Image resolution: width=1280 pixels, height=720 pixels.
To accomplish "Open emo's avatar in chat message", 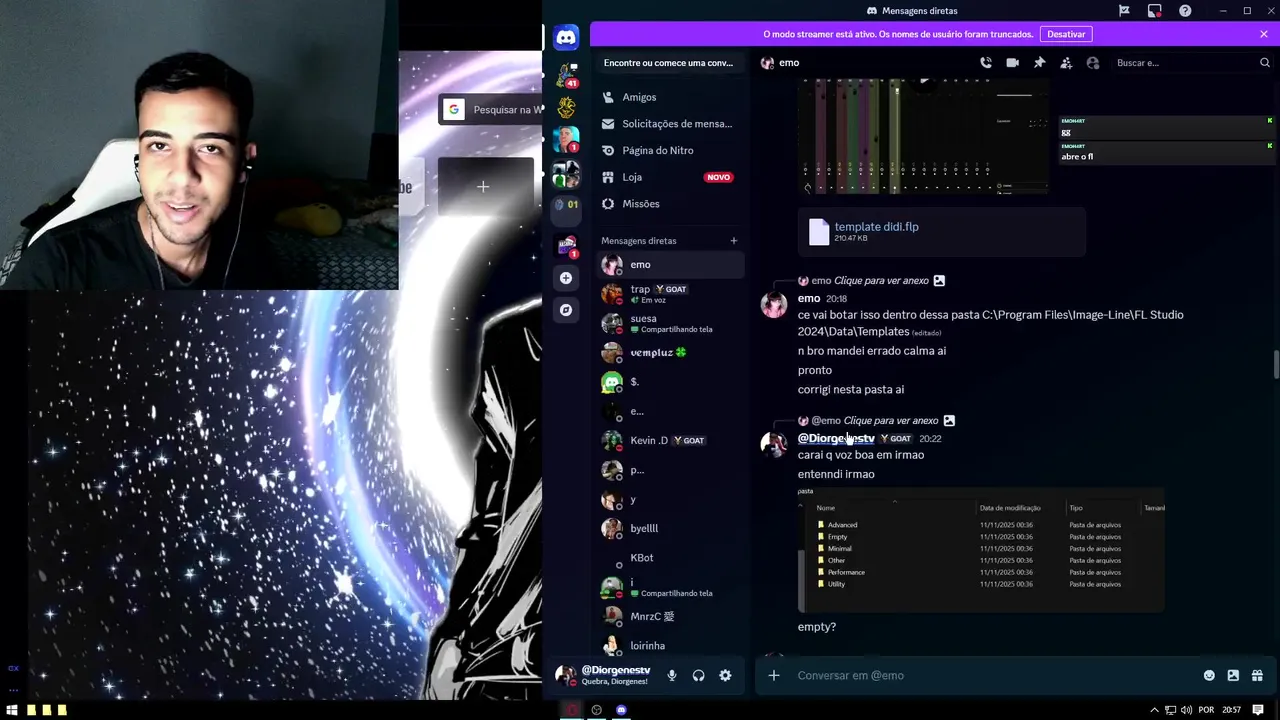I will (774, 305).
